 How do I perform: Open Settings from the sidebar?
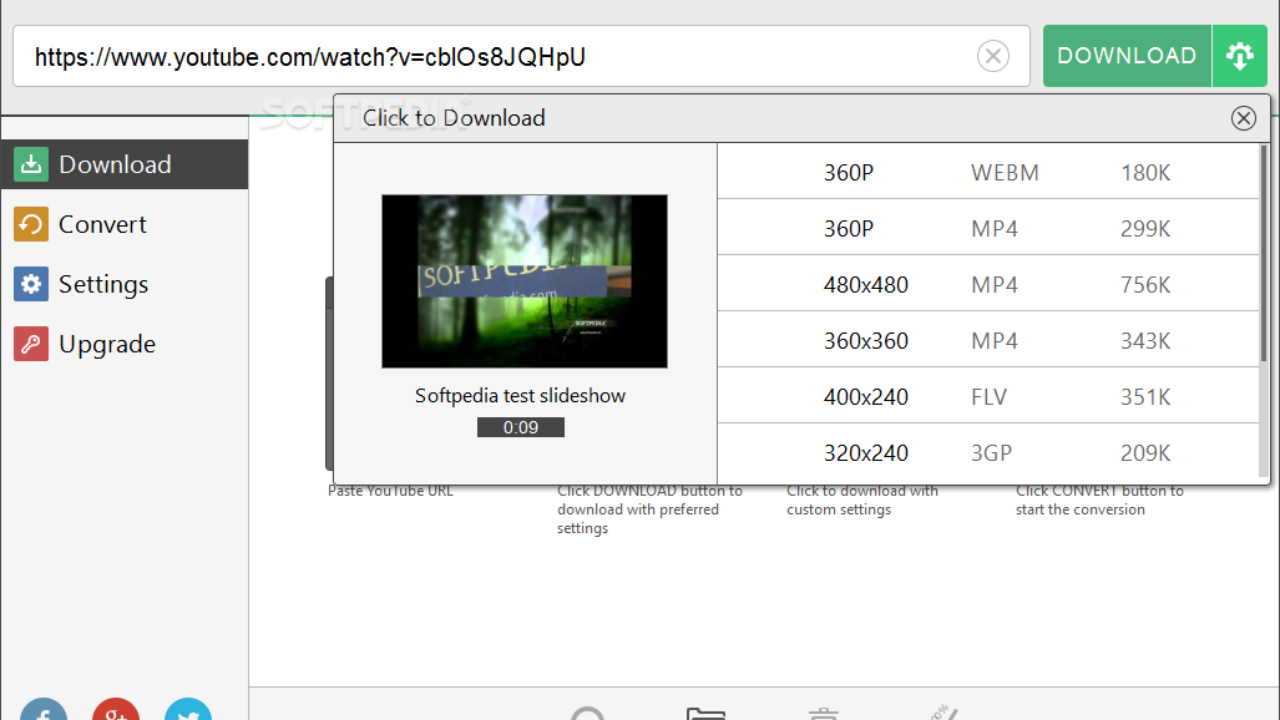click(x=124, y=284)
